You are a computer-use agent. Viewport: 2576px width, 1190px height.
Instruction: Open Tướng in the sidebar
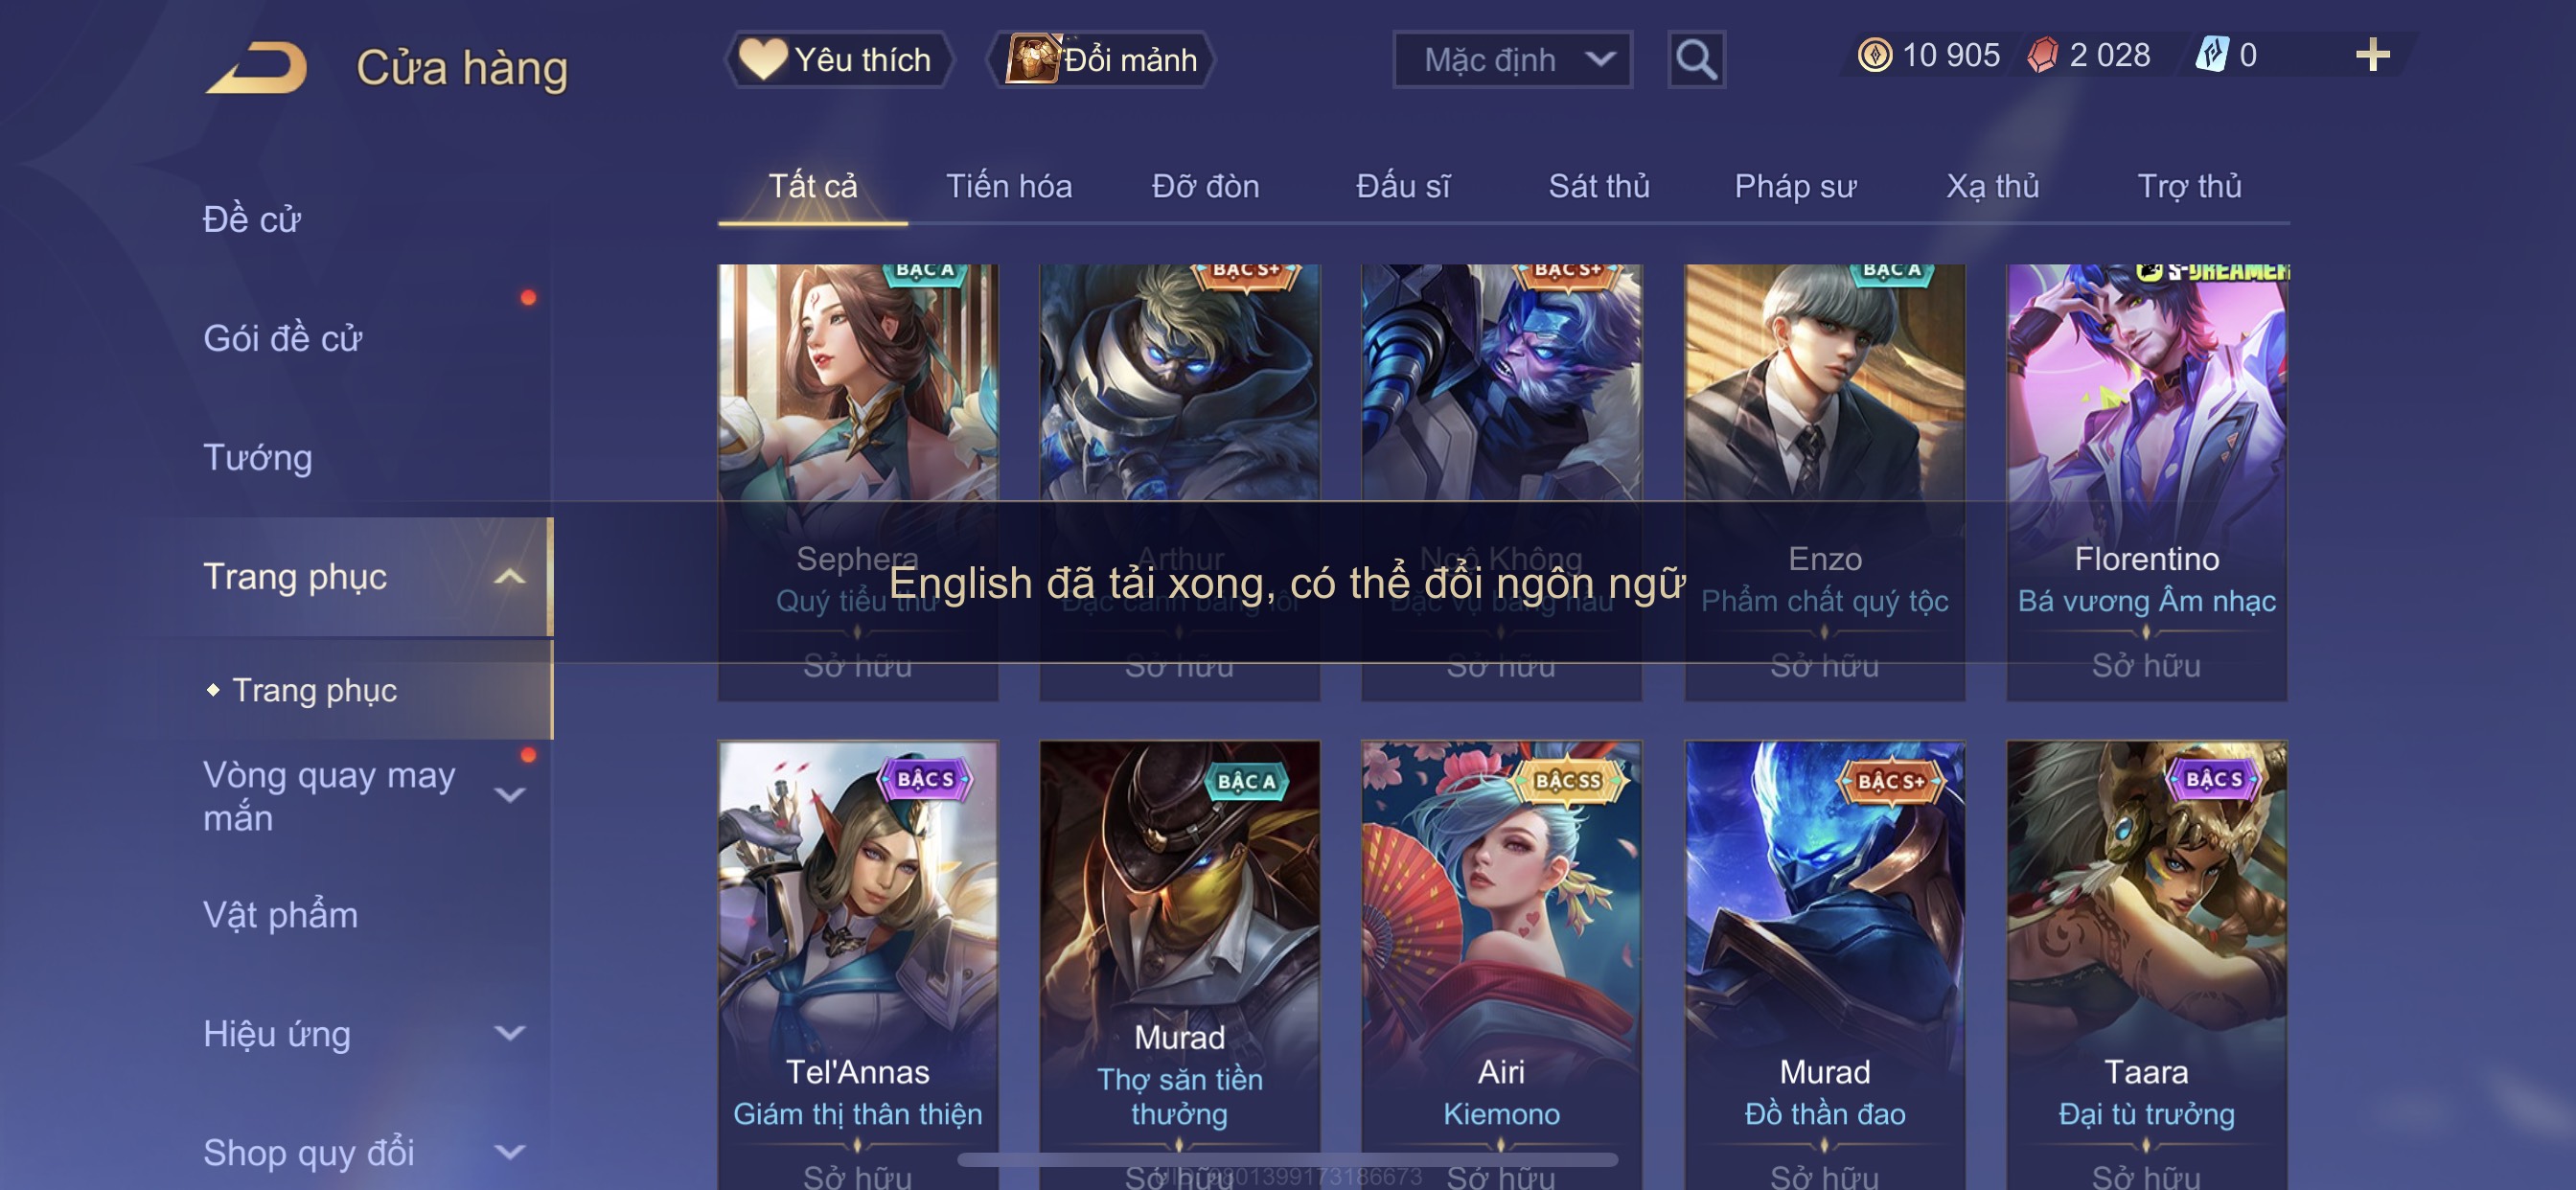(x=258, y=458)
